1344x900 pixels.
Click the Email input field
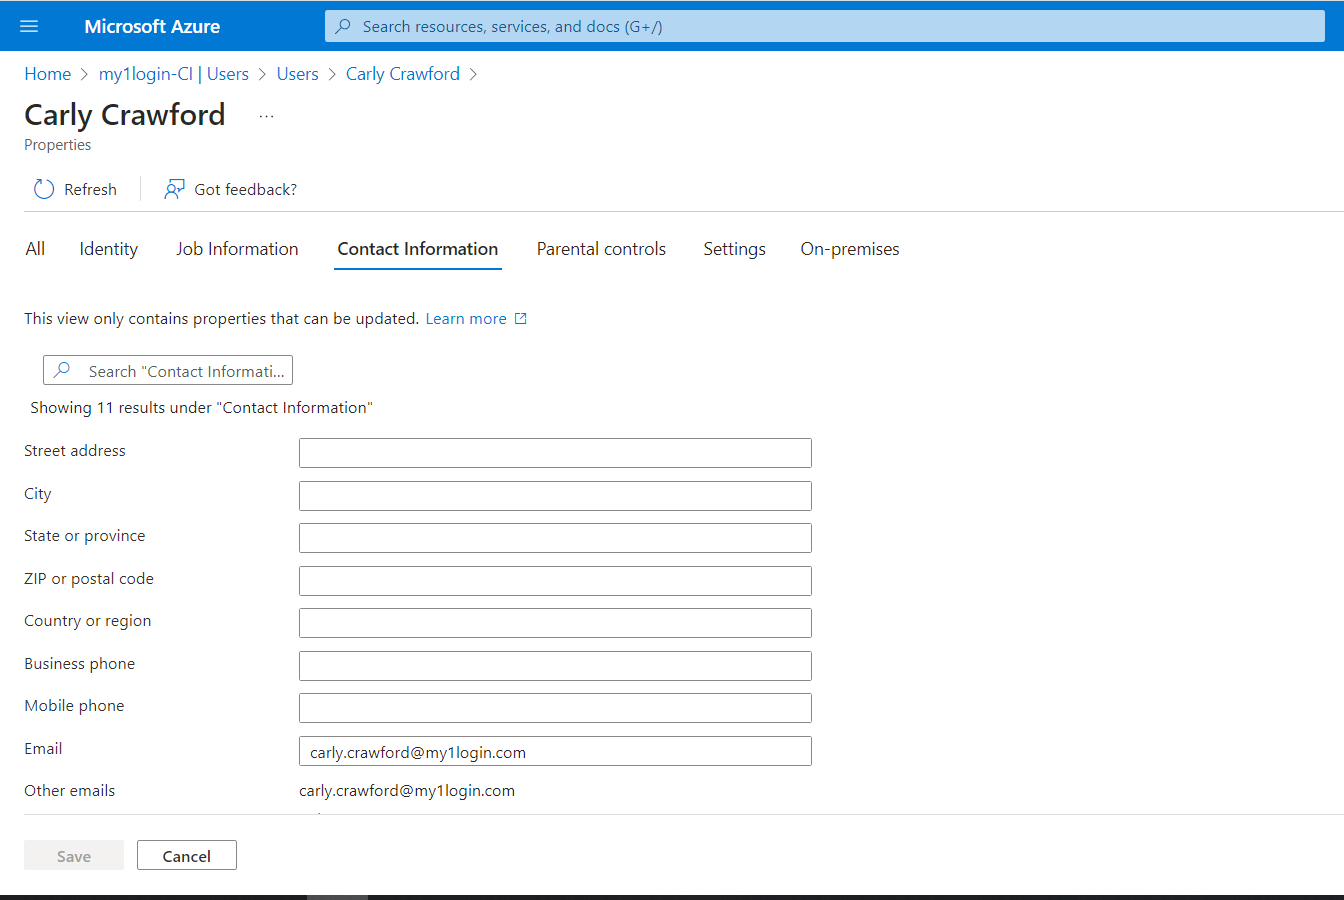pyautogui.click(x=555, y=751)
